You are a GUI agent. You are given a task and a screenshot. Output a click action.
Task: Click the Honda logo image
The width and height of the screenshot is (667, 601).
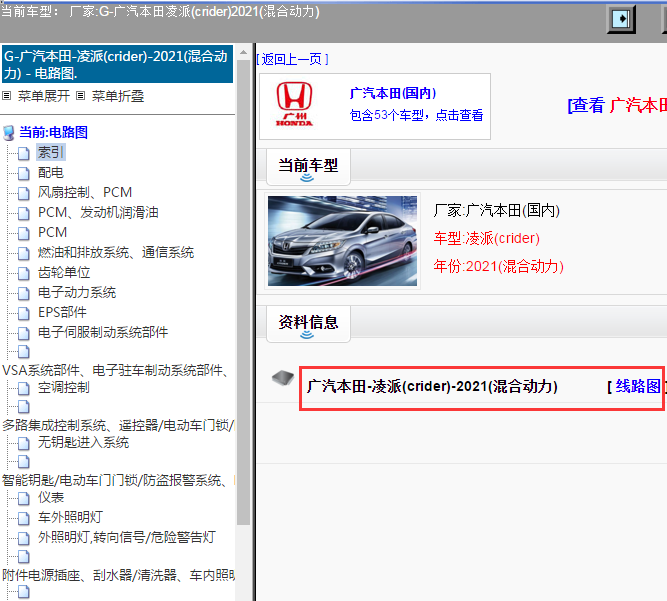coord(294,104)
